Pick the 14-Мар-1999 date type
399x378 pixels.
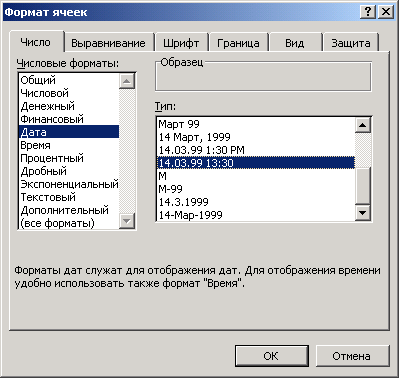click(256, 215)
